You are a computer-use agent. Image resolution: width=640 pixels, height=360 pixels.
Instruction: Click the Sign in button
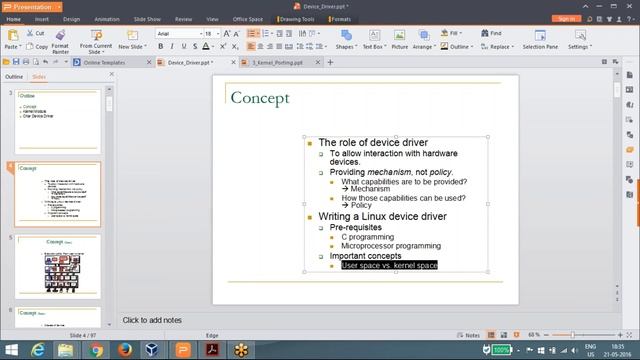566,19
